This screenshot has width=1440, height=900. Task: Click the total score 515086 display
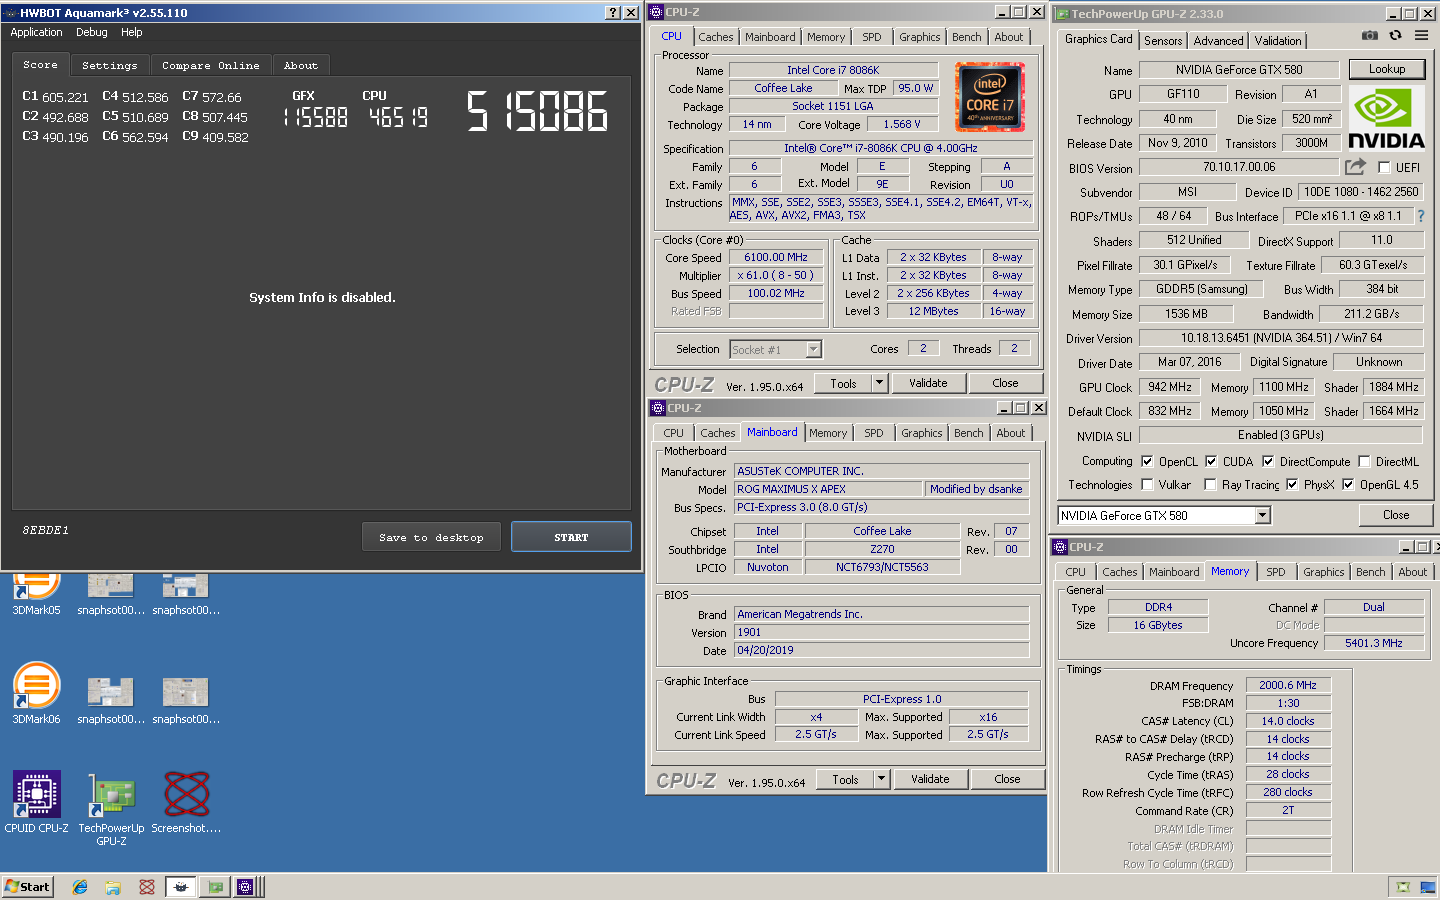coord(537,112)
